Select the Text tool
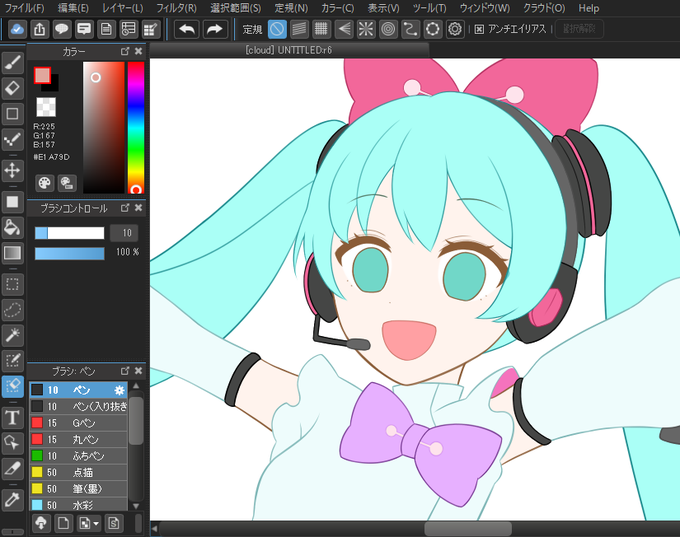The height and width of the screenshot is (537, 680). tap(12, 417)
